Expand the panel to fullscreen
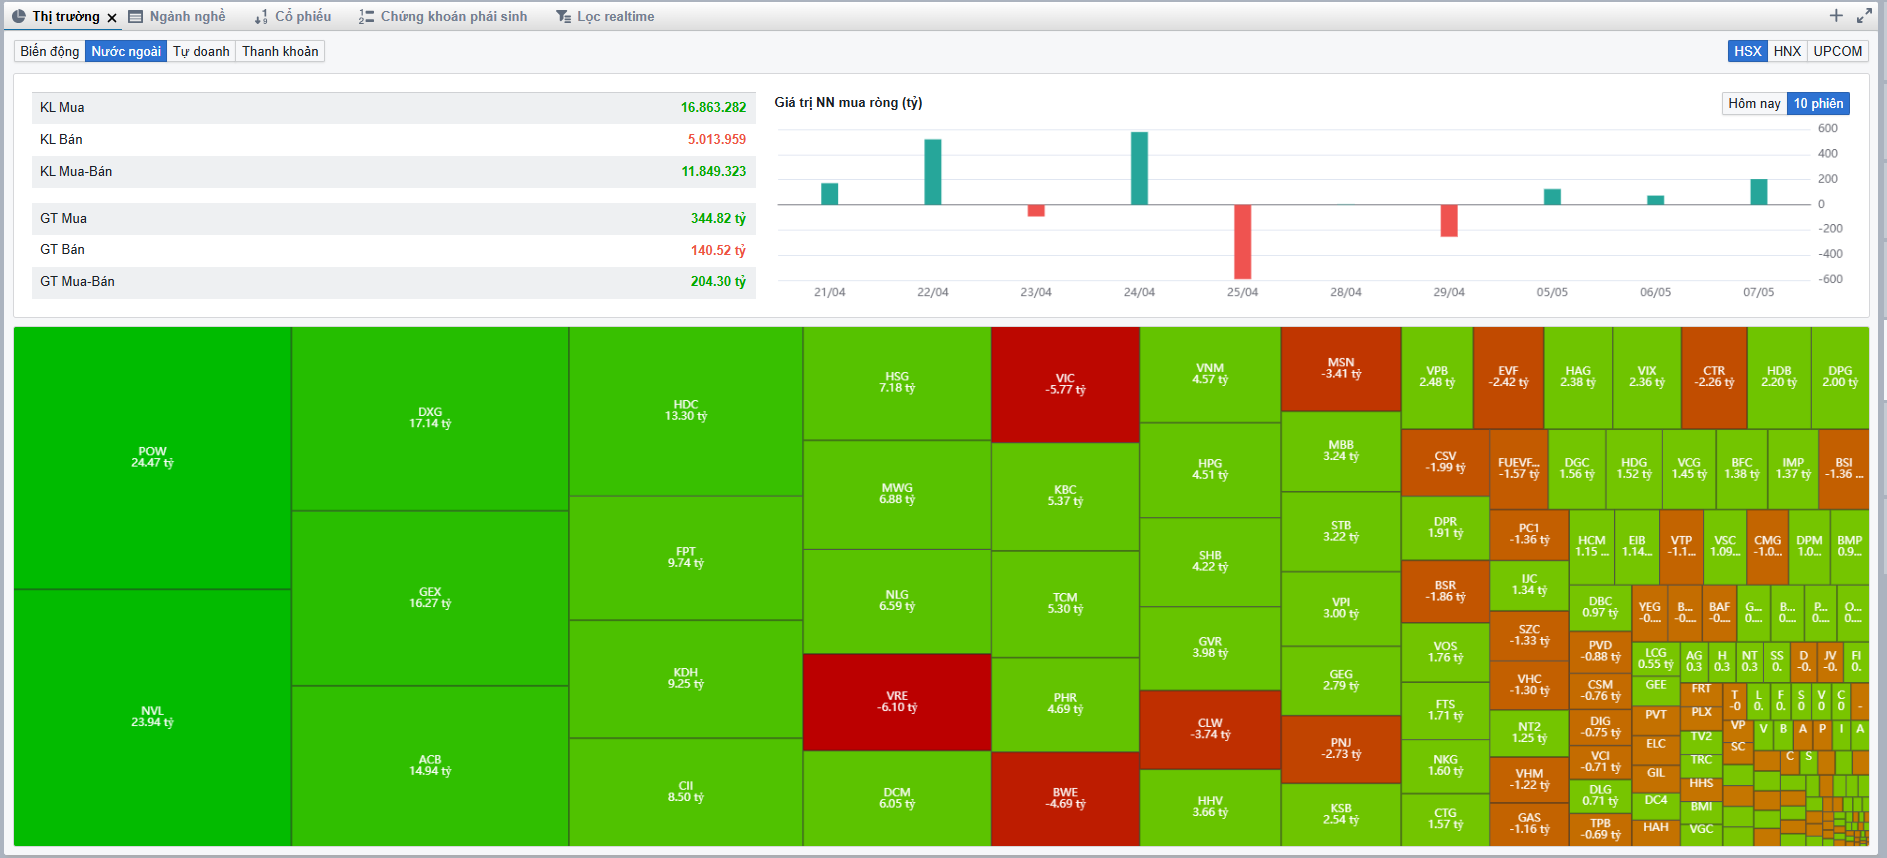 (1864, 16)
